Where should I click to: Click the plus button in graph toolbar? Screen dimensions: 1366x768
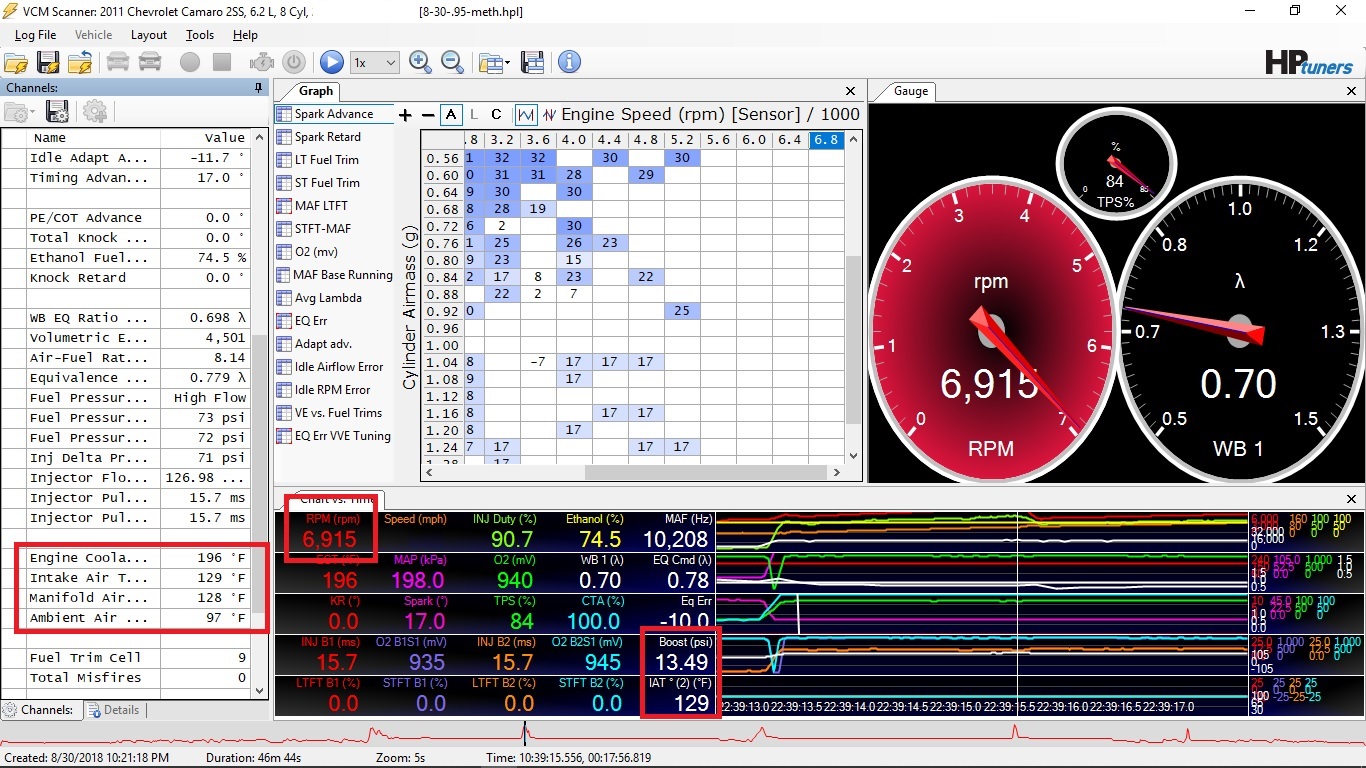[405, 115]
